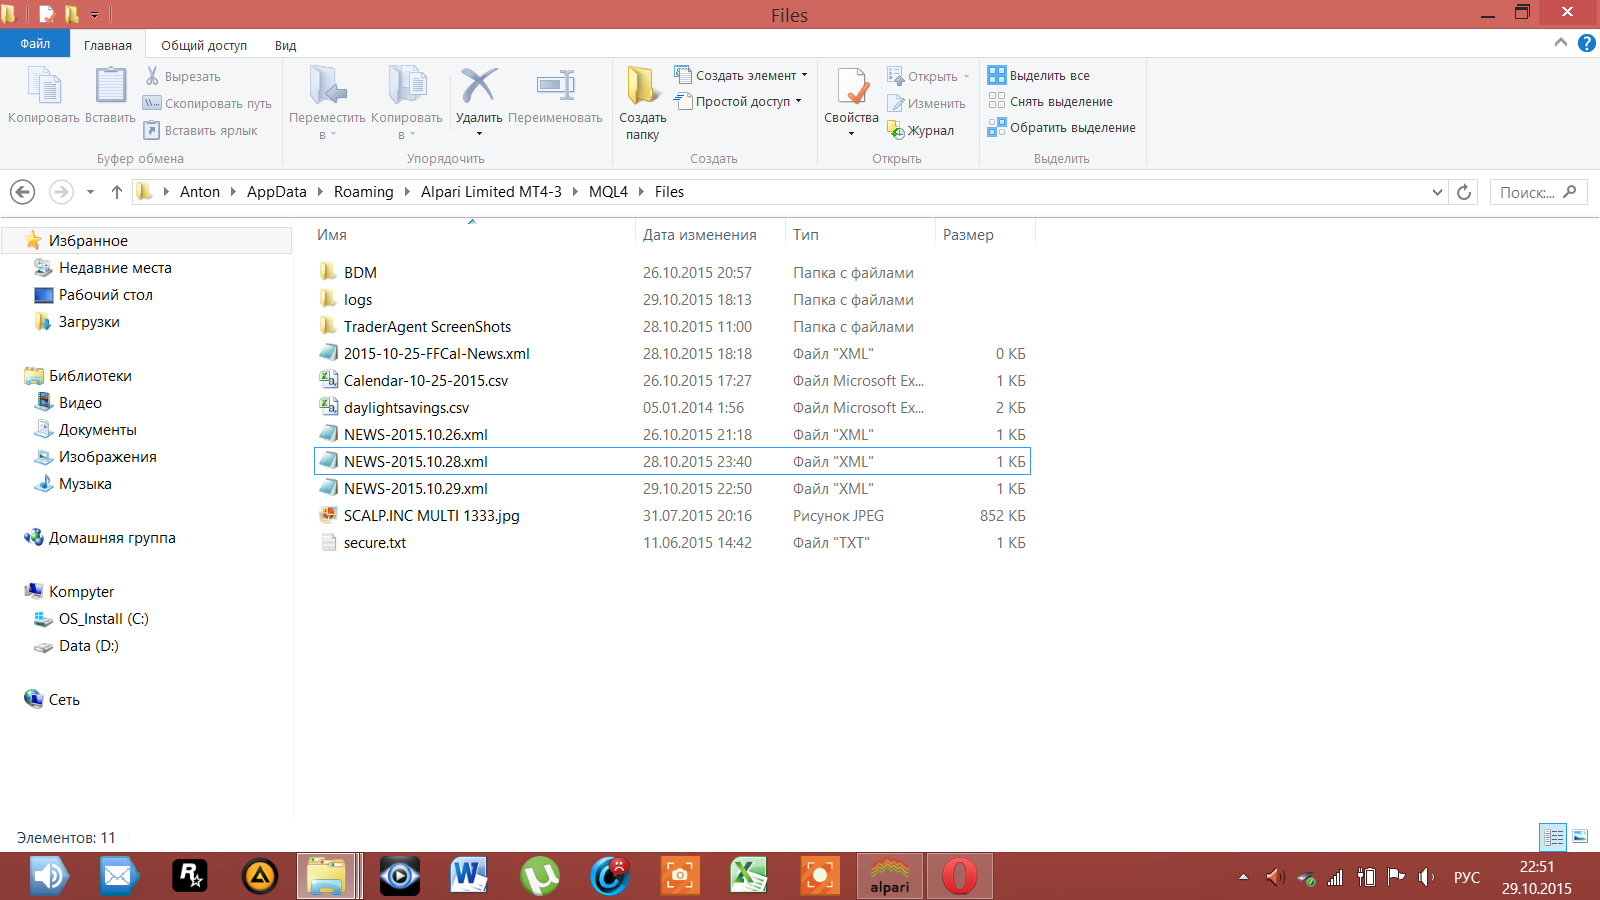1600x900 pixels.
Task: Sort by the Name (Имя) column header
Action: pyautogui.click(x=332, y=235)
